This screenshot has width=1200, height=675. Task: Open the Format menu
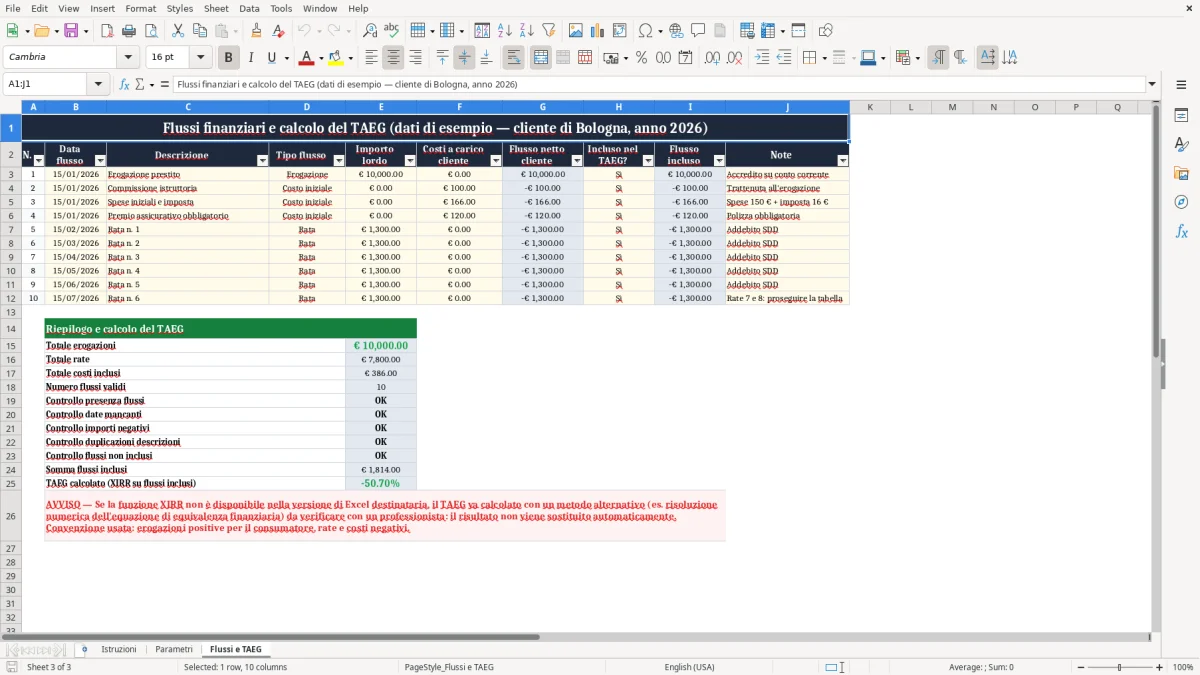140,8
